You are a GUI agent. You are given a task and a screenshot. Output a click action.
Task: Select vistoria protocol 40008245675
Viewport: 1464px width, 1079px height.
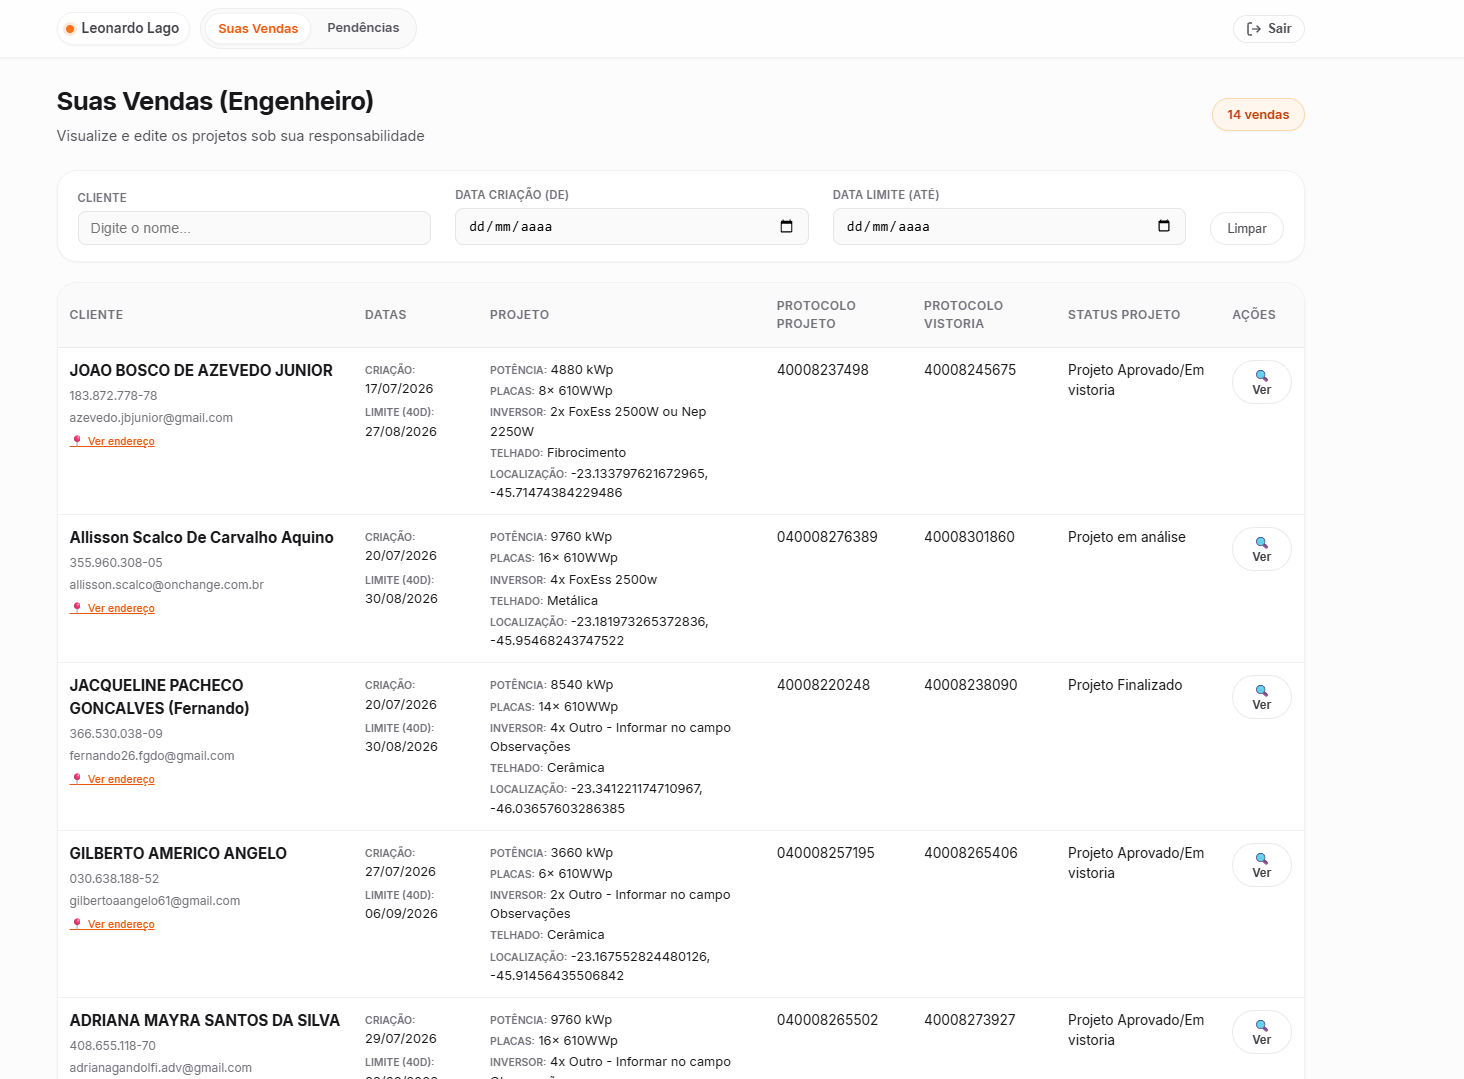(970, 370)
